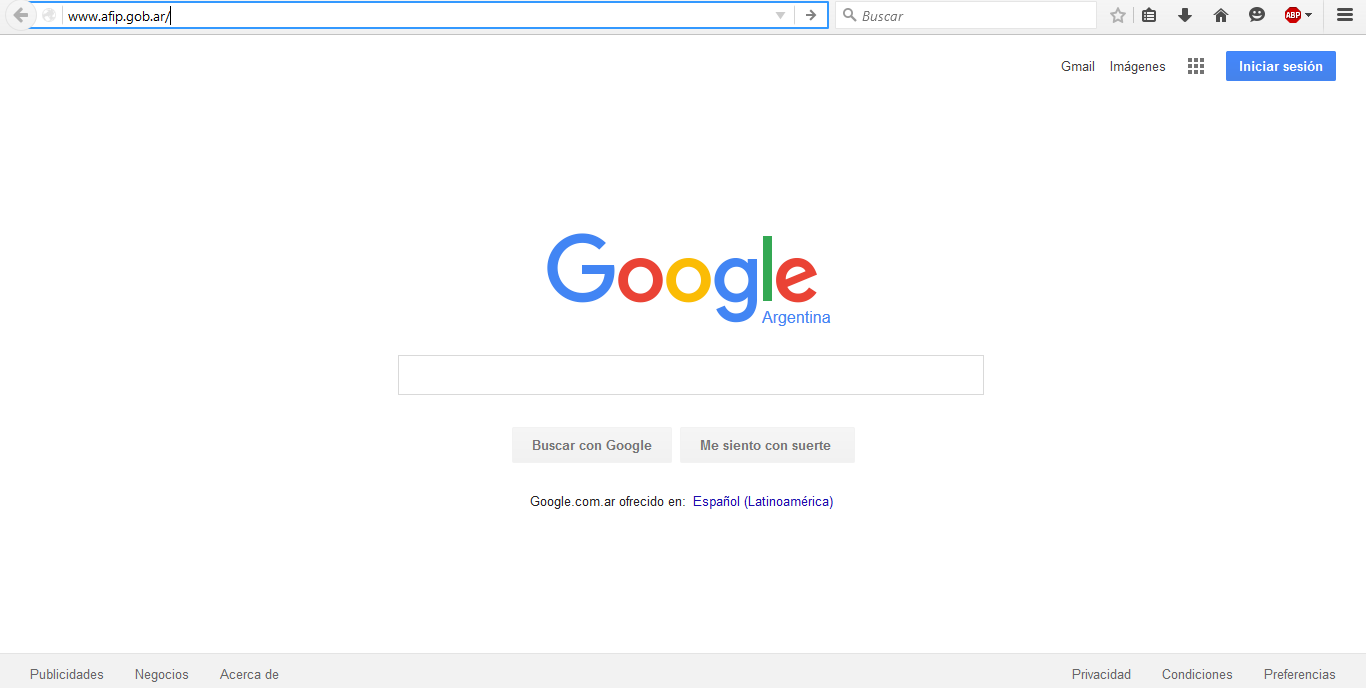Click the Adblock Plus ABP icon
Viewport: 1366px width, 688px height.
pos(1293,15)
